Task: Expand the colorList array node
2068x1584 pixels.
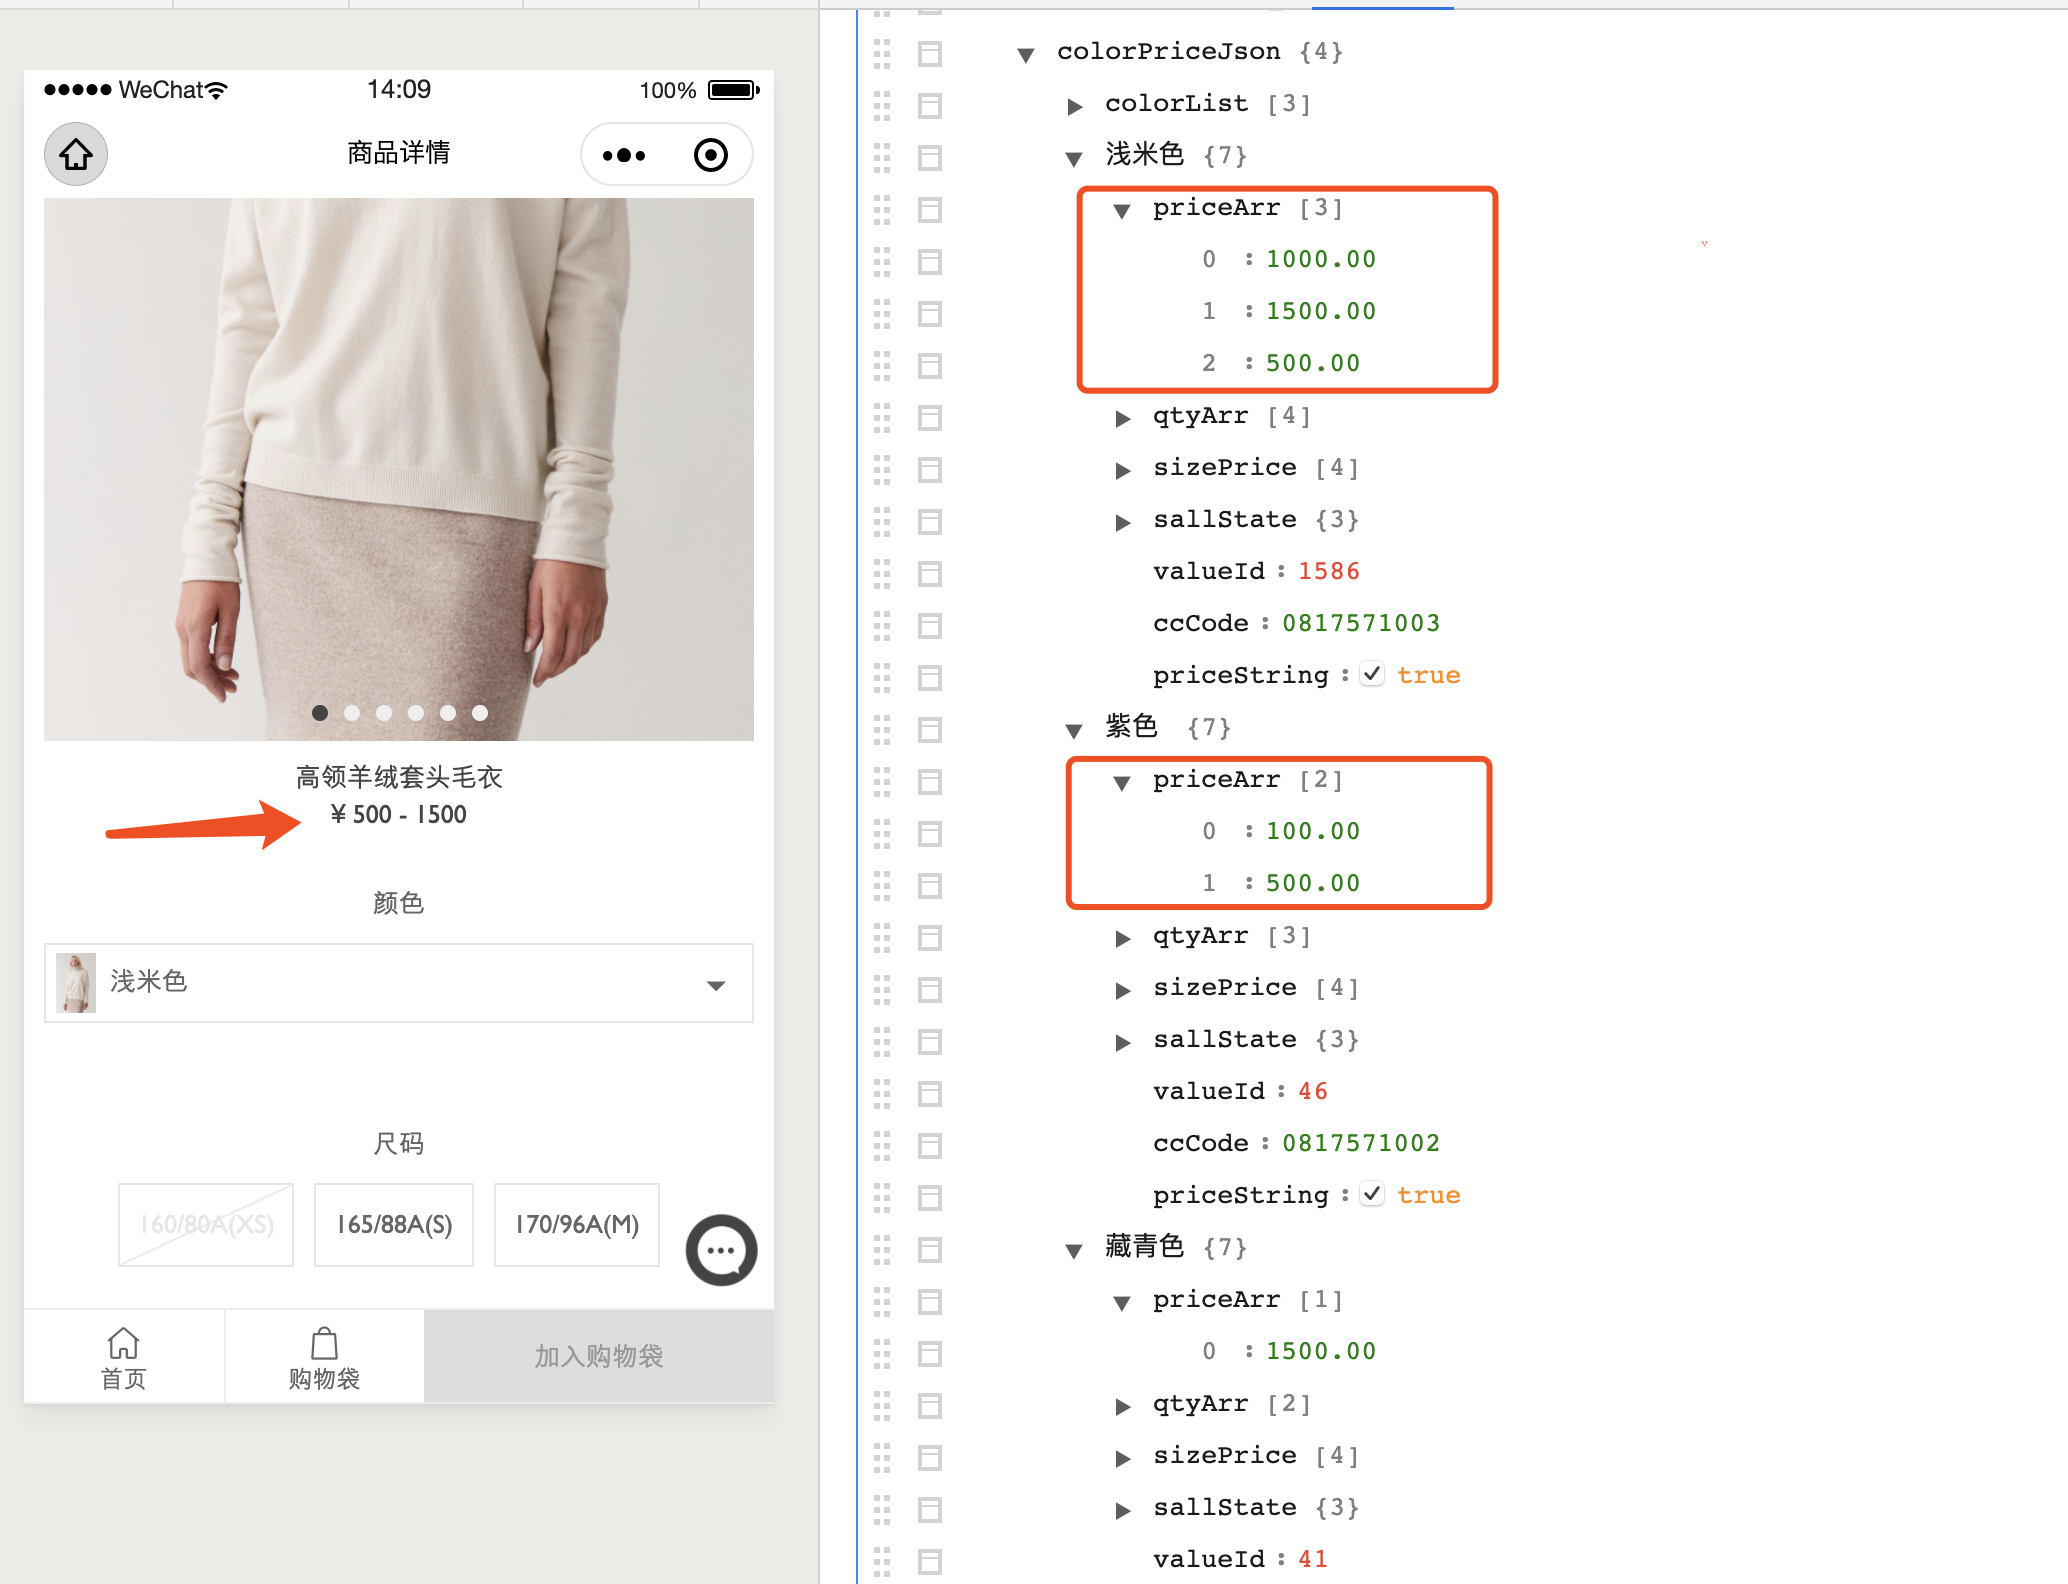Action: point(1075,106)
